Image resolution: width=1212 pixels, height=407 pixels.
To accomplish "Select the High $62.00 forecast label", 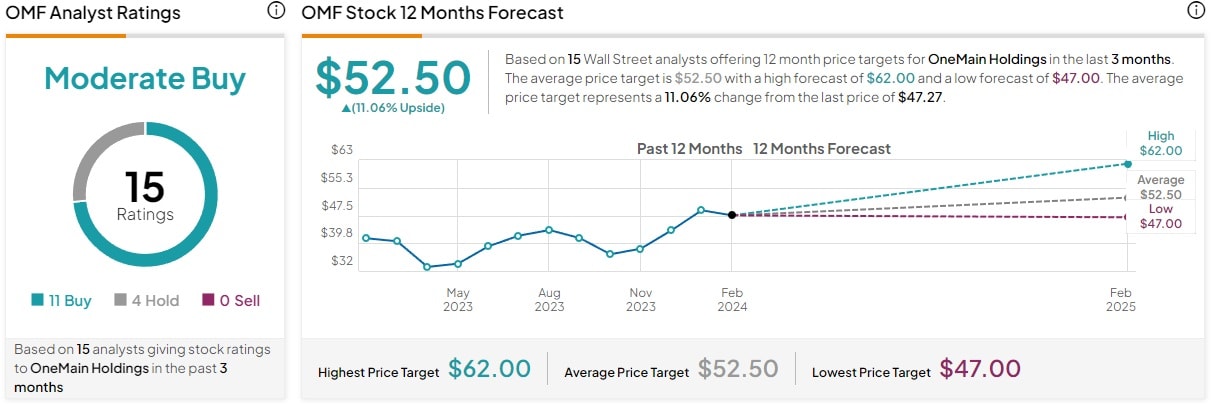I will coord(1160,144).
